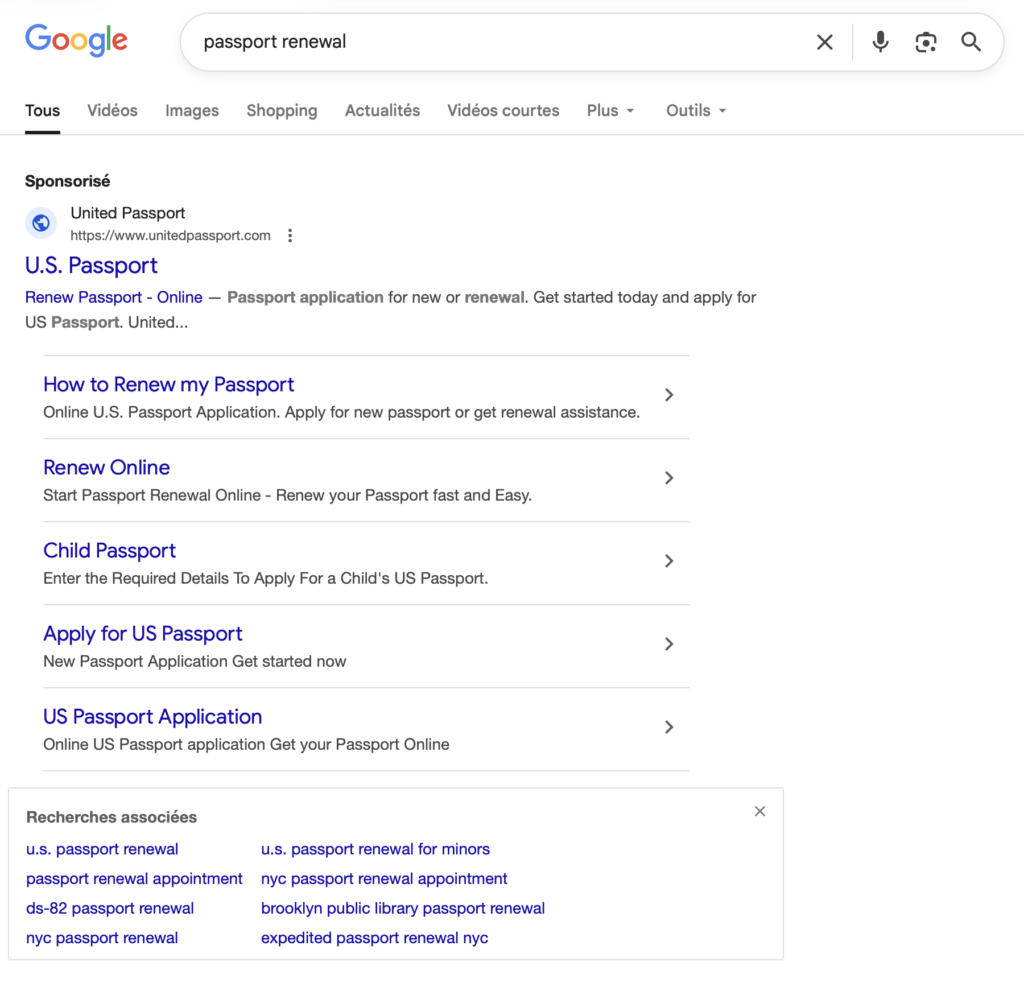Open search by image camera icon
The height and width of the screenshot is (983, 1024).
pyautogui.click(x=926, y=42)
